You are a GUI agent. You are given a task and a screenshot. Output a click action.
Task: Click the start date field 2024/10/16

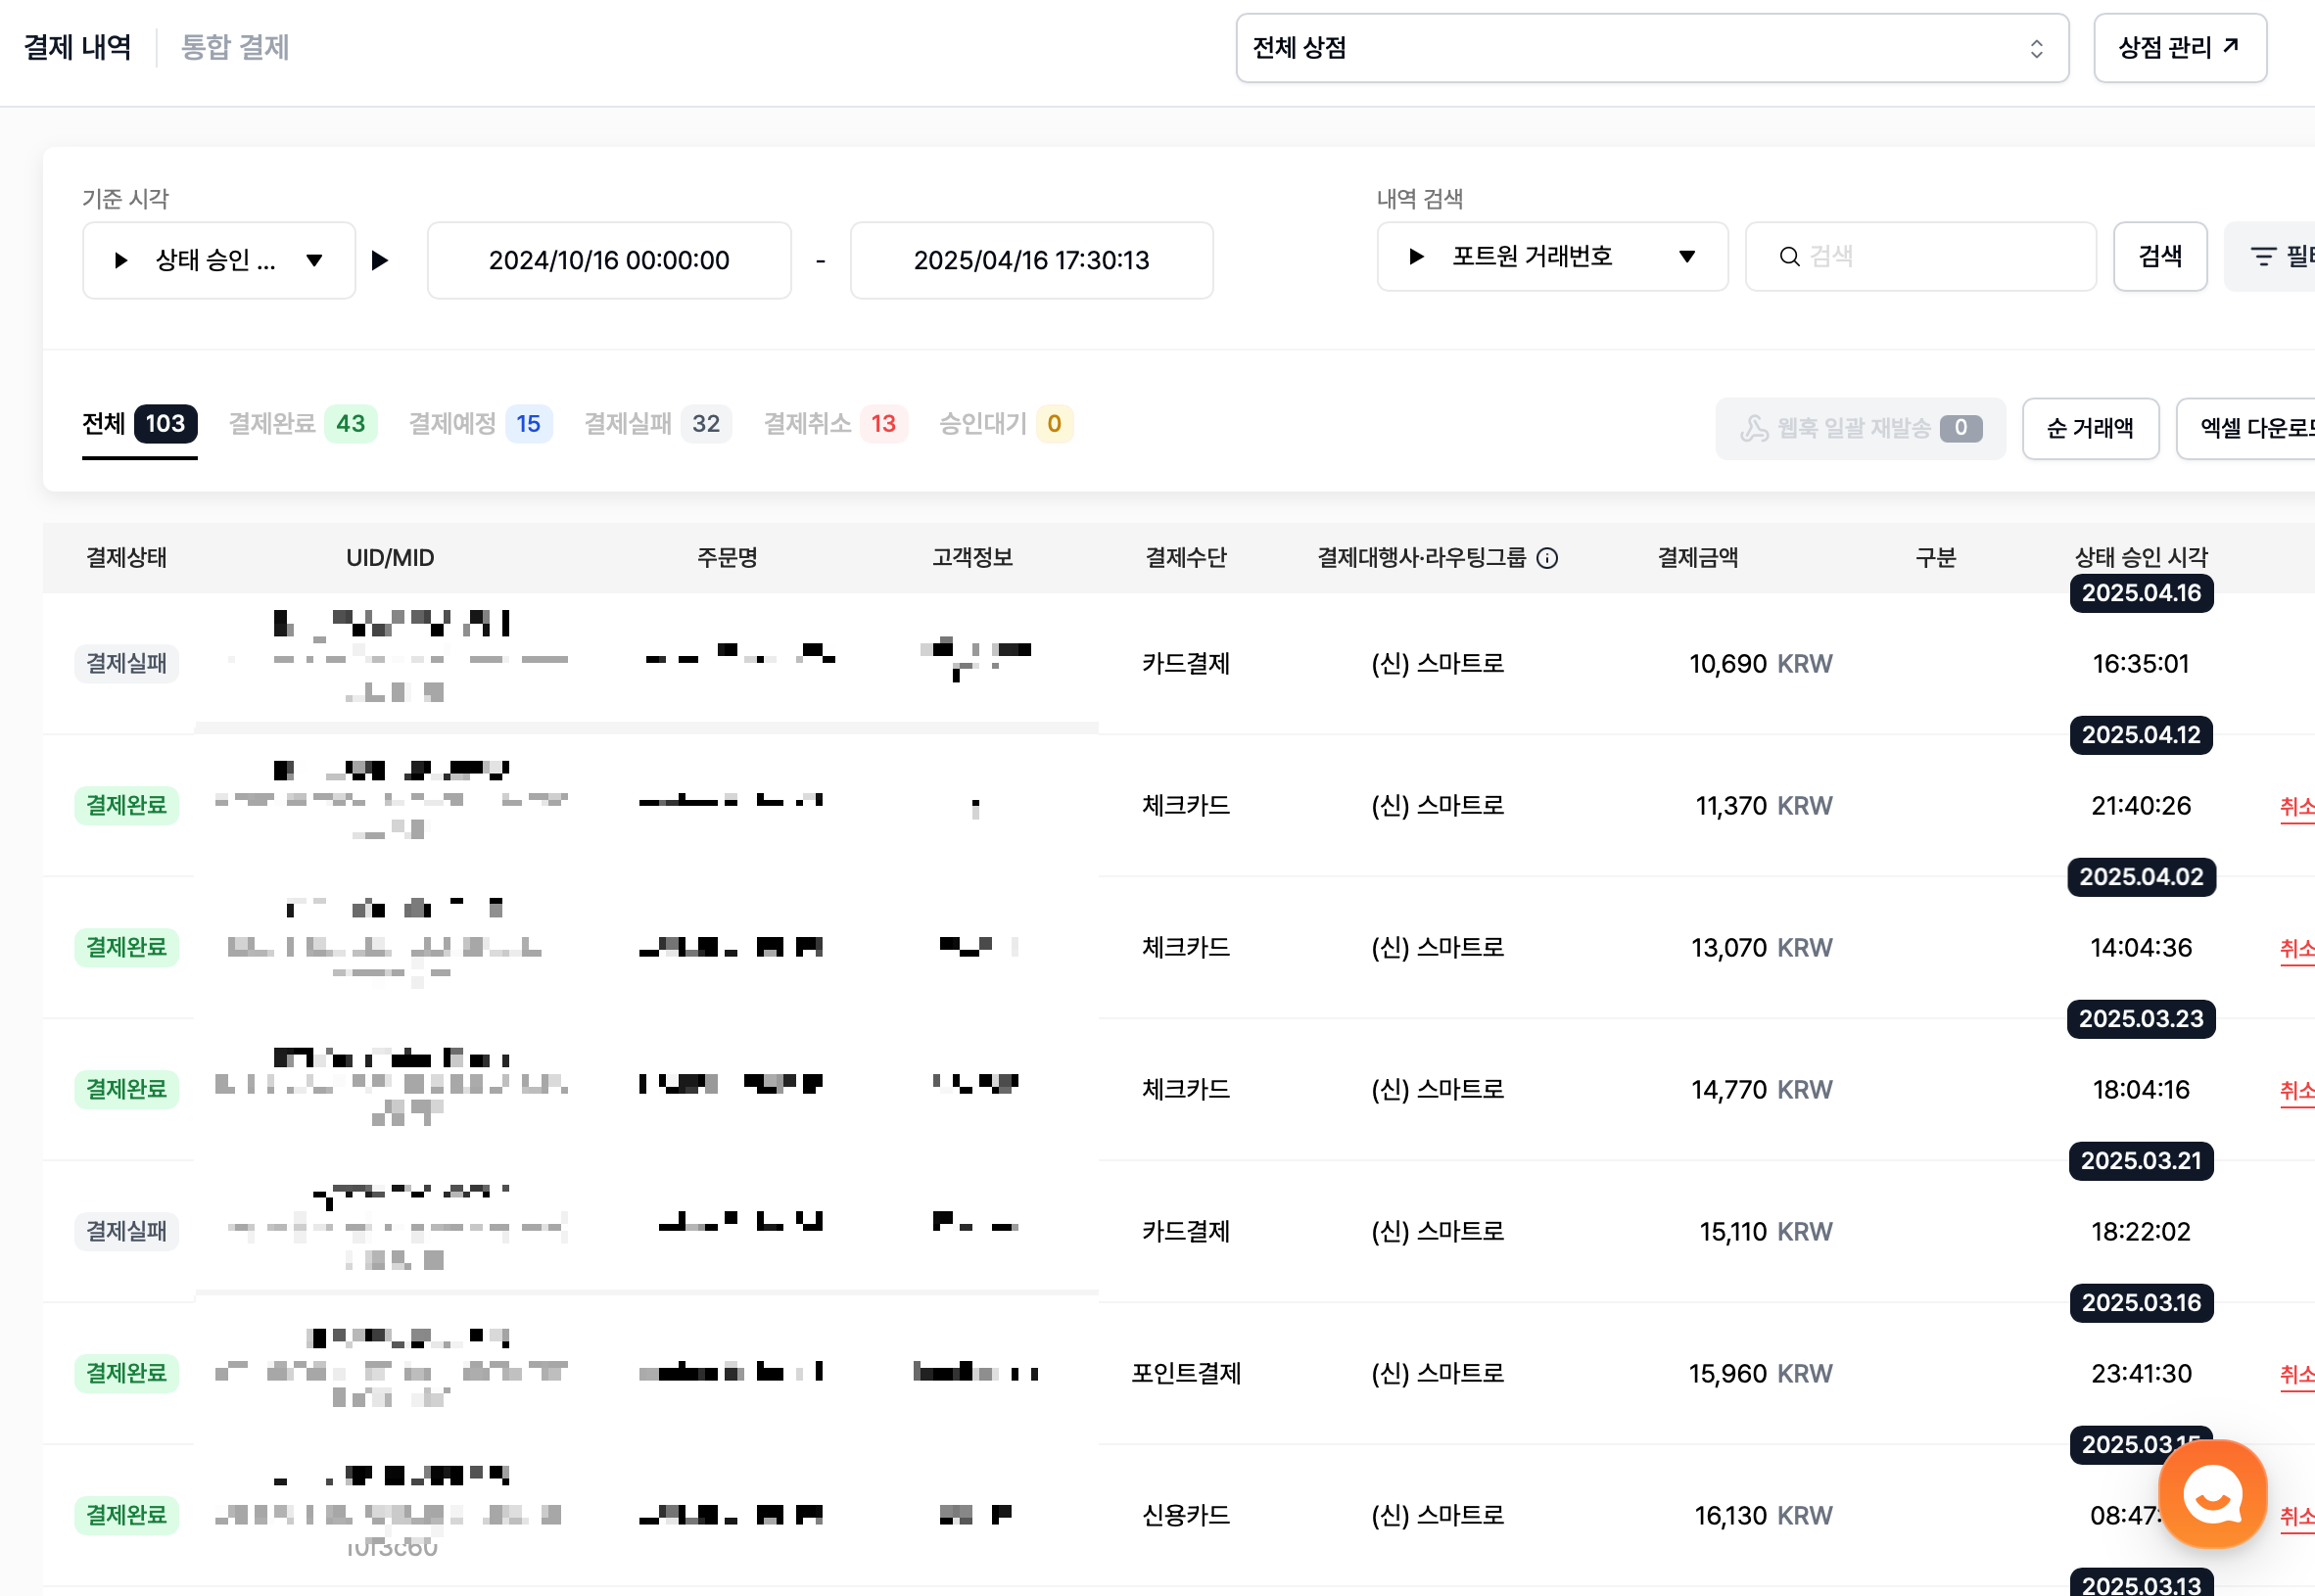609,261
